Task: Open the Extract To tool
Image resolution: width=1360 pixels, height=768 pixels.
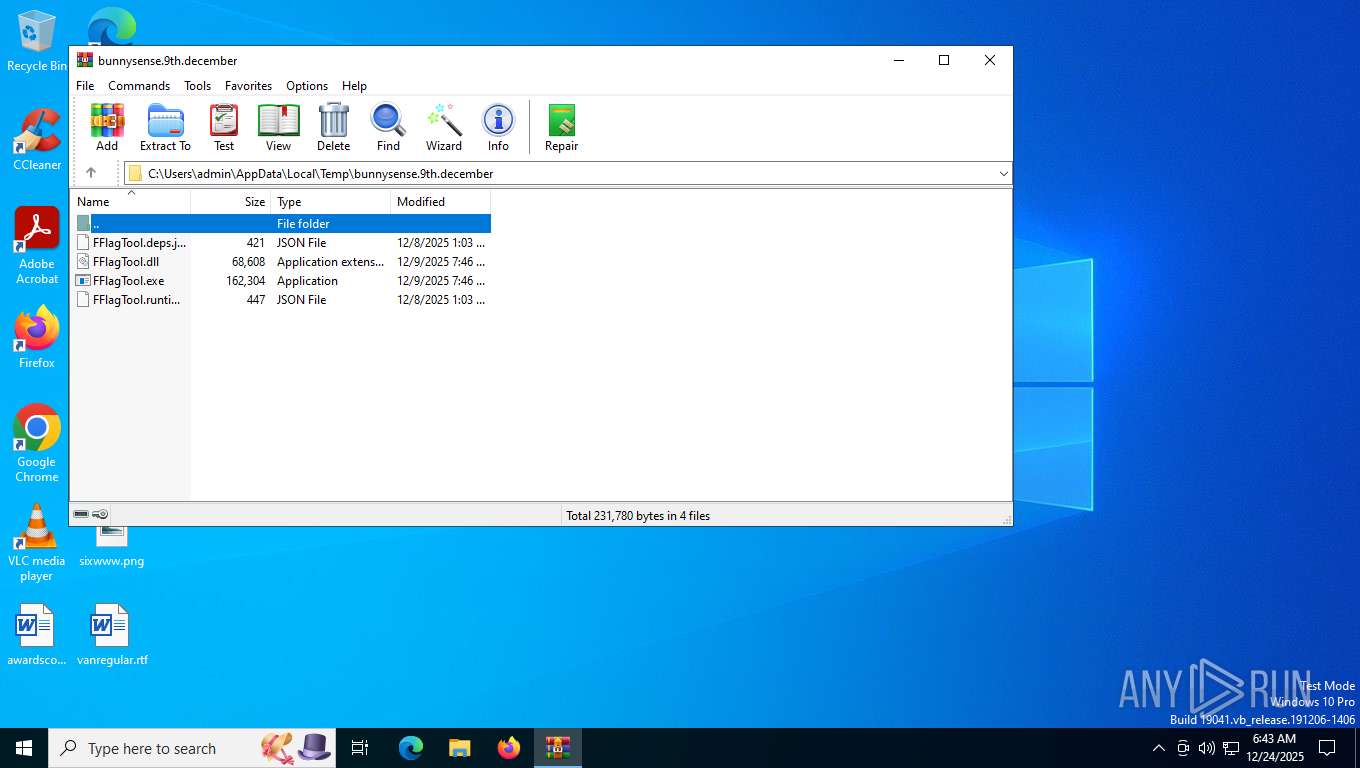Action: point(165,128)
